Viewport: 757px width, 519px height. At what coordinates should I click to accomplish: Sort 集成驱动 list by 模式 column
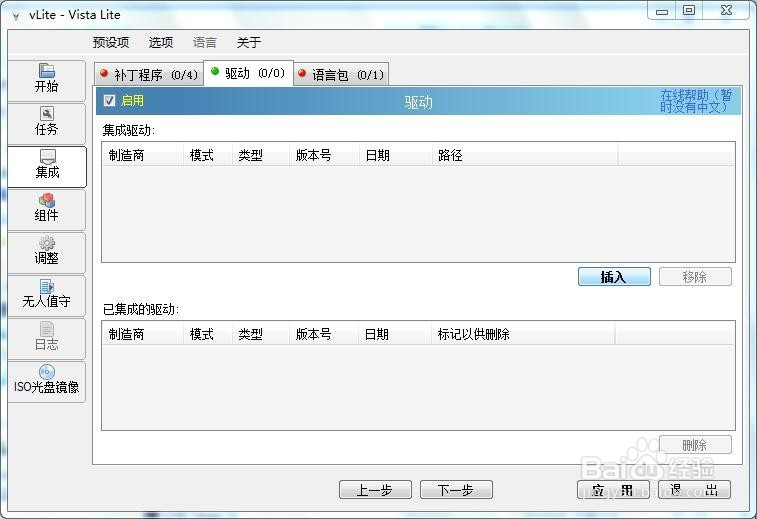(x=208, y=155)
